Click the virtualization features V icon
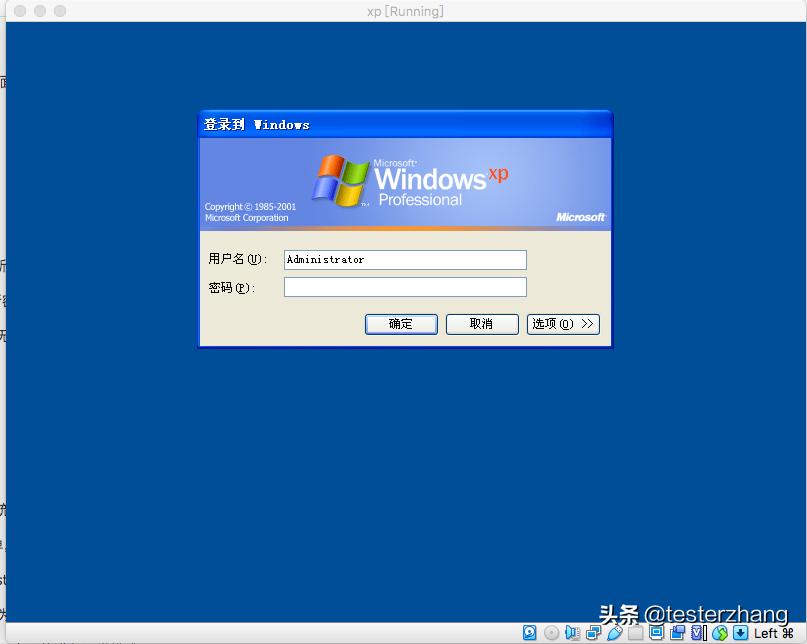Screen dimensions: 807x644 pos(696,632)
